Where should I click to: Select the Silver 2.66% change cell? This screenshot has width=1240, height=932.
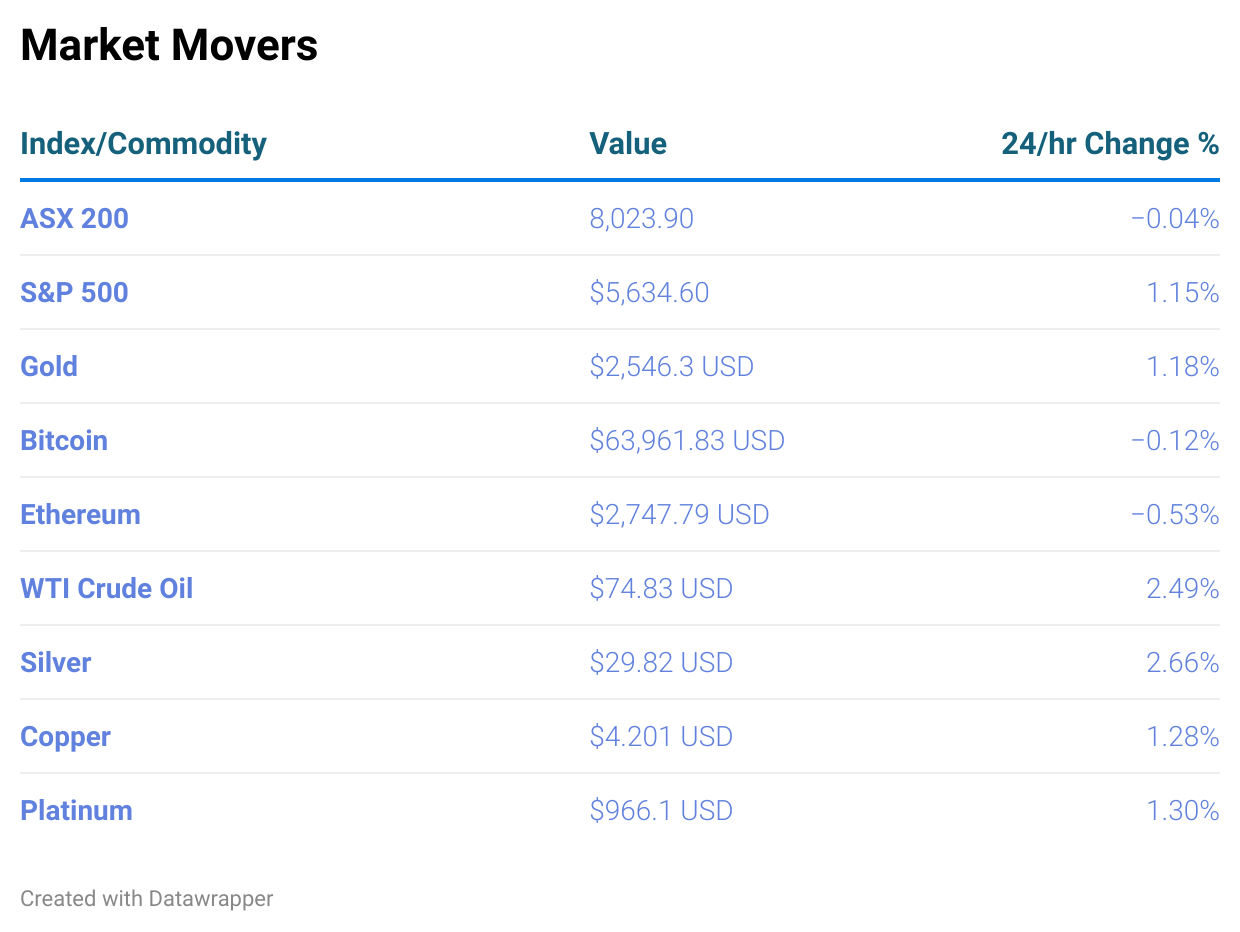pos(1183,662)
